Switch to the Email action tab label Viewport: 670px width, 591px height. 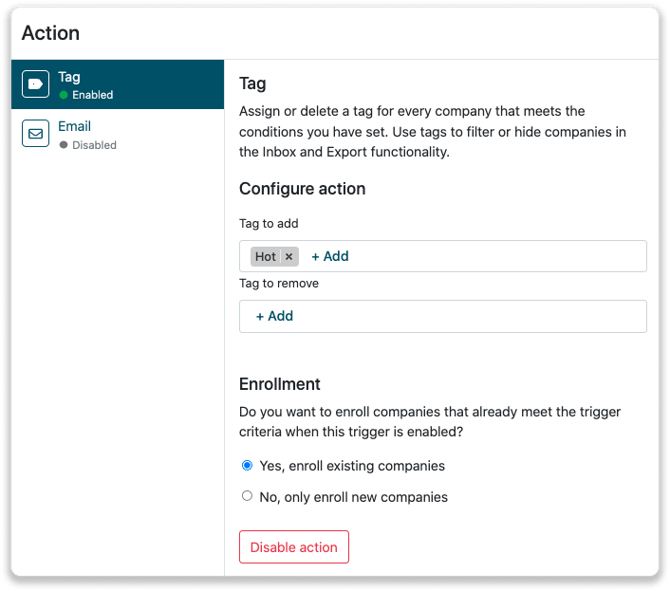(74, 126)
